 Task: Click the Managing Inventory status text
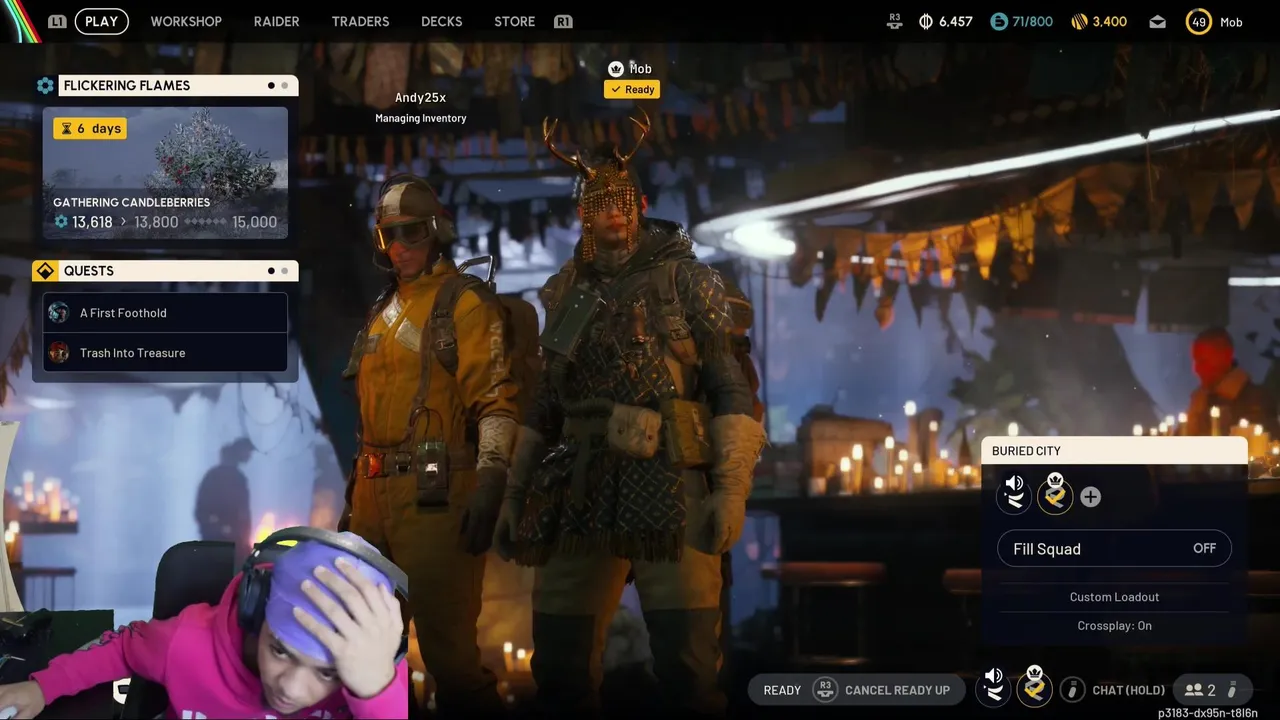pyautogui.click(x=420, y=118)
